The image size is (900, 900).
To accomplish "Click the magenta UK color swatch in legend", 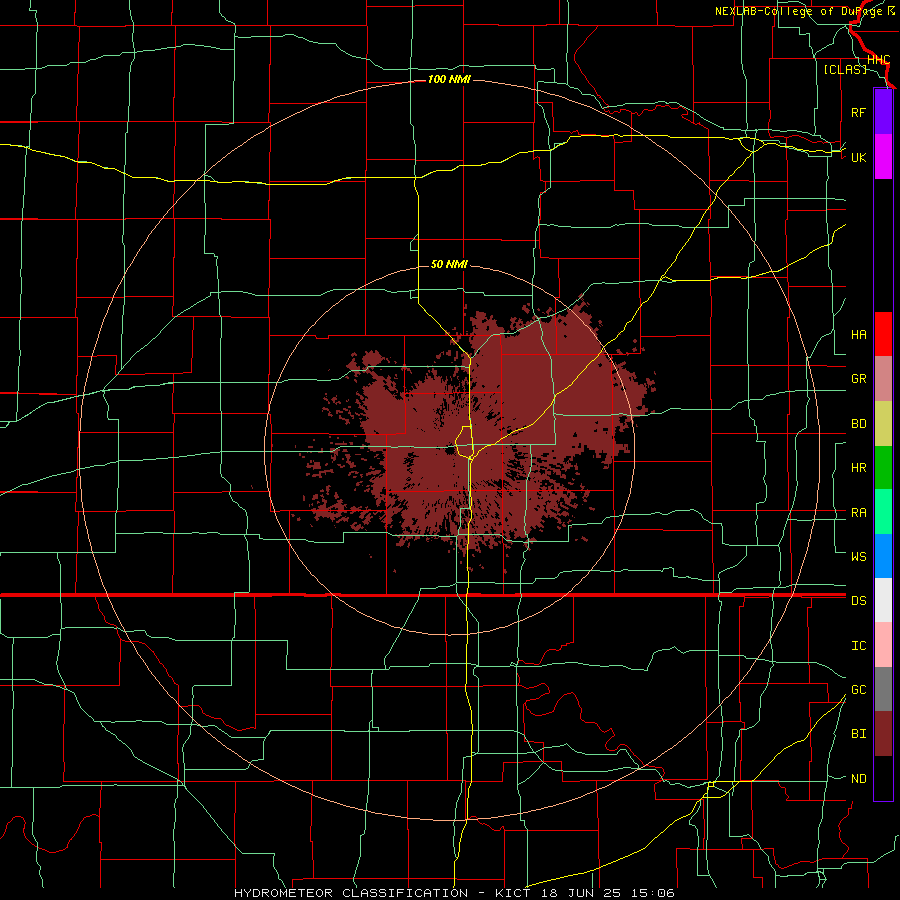I will [x=883, y=157].
